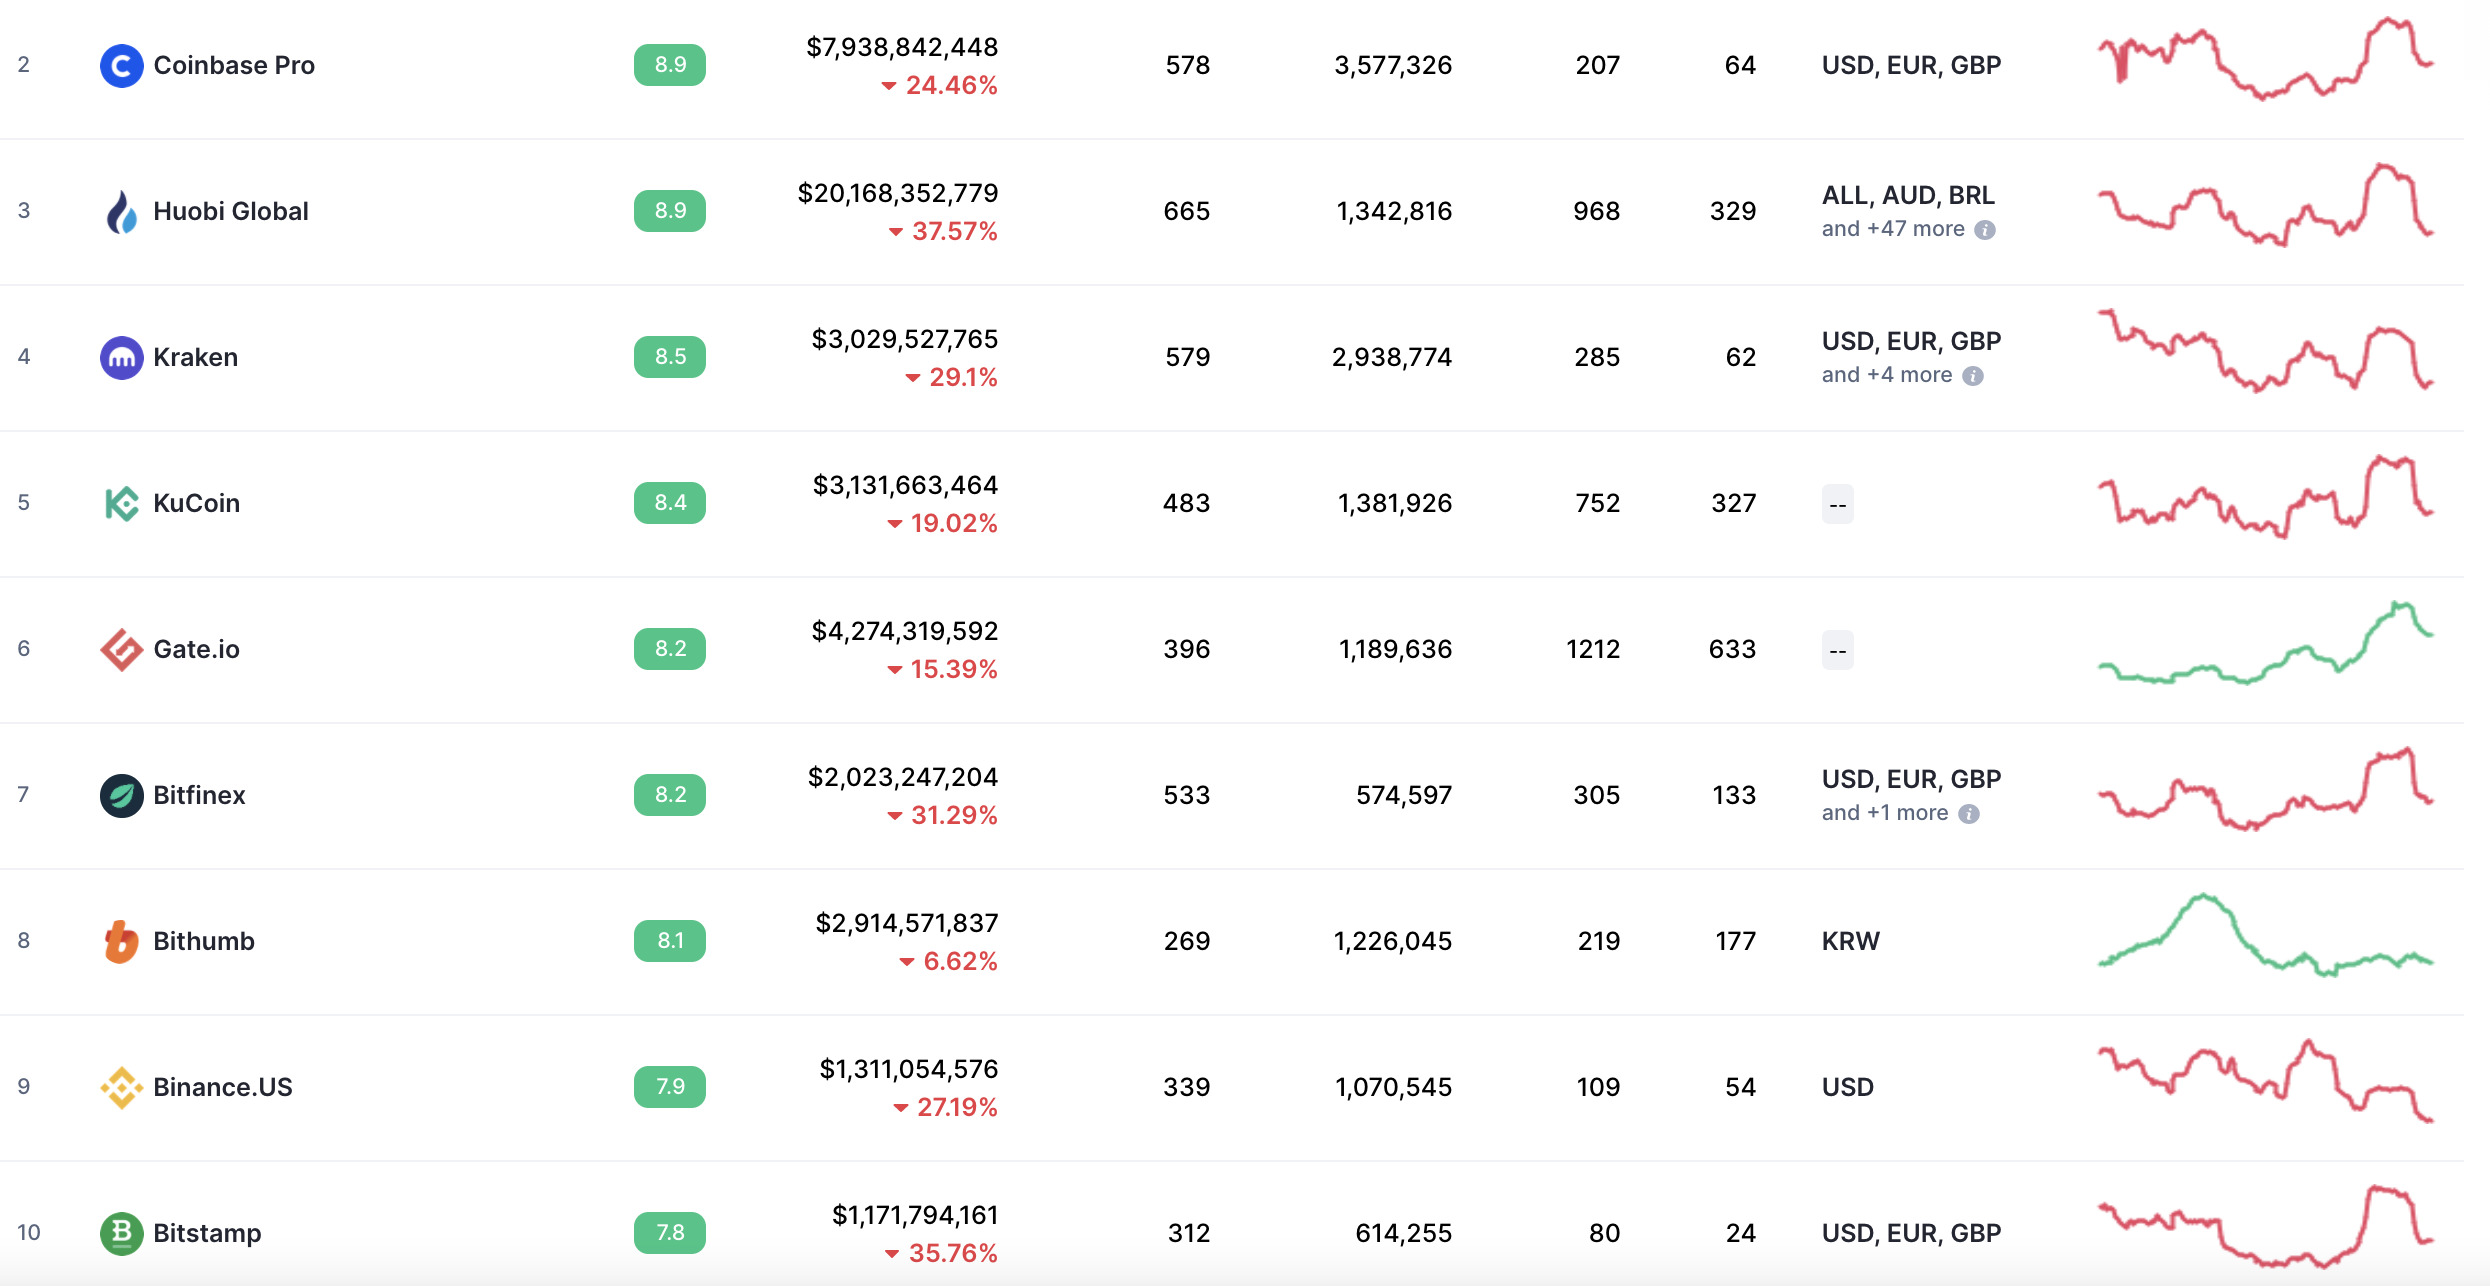Click the Bitstamp green B logo
2490x1286 pixels.
pyautogui.click(x=121, y=1234)
